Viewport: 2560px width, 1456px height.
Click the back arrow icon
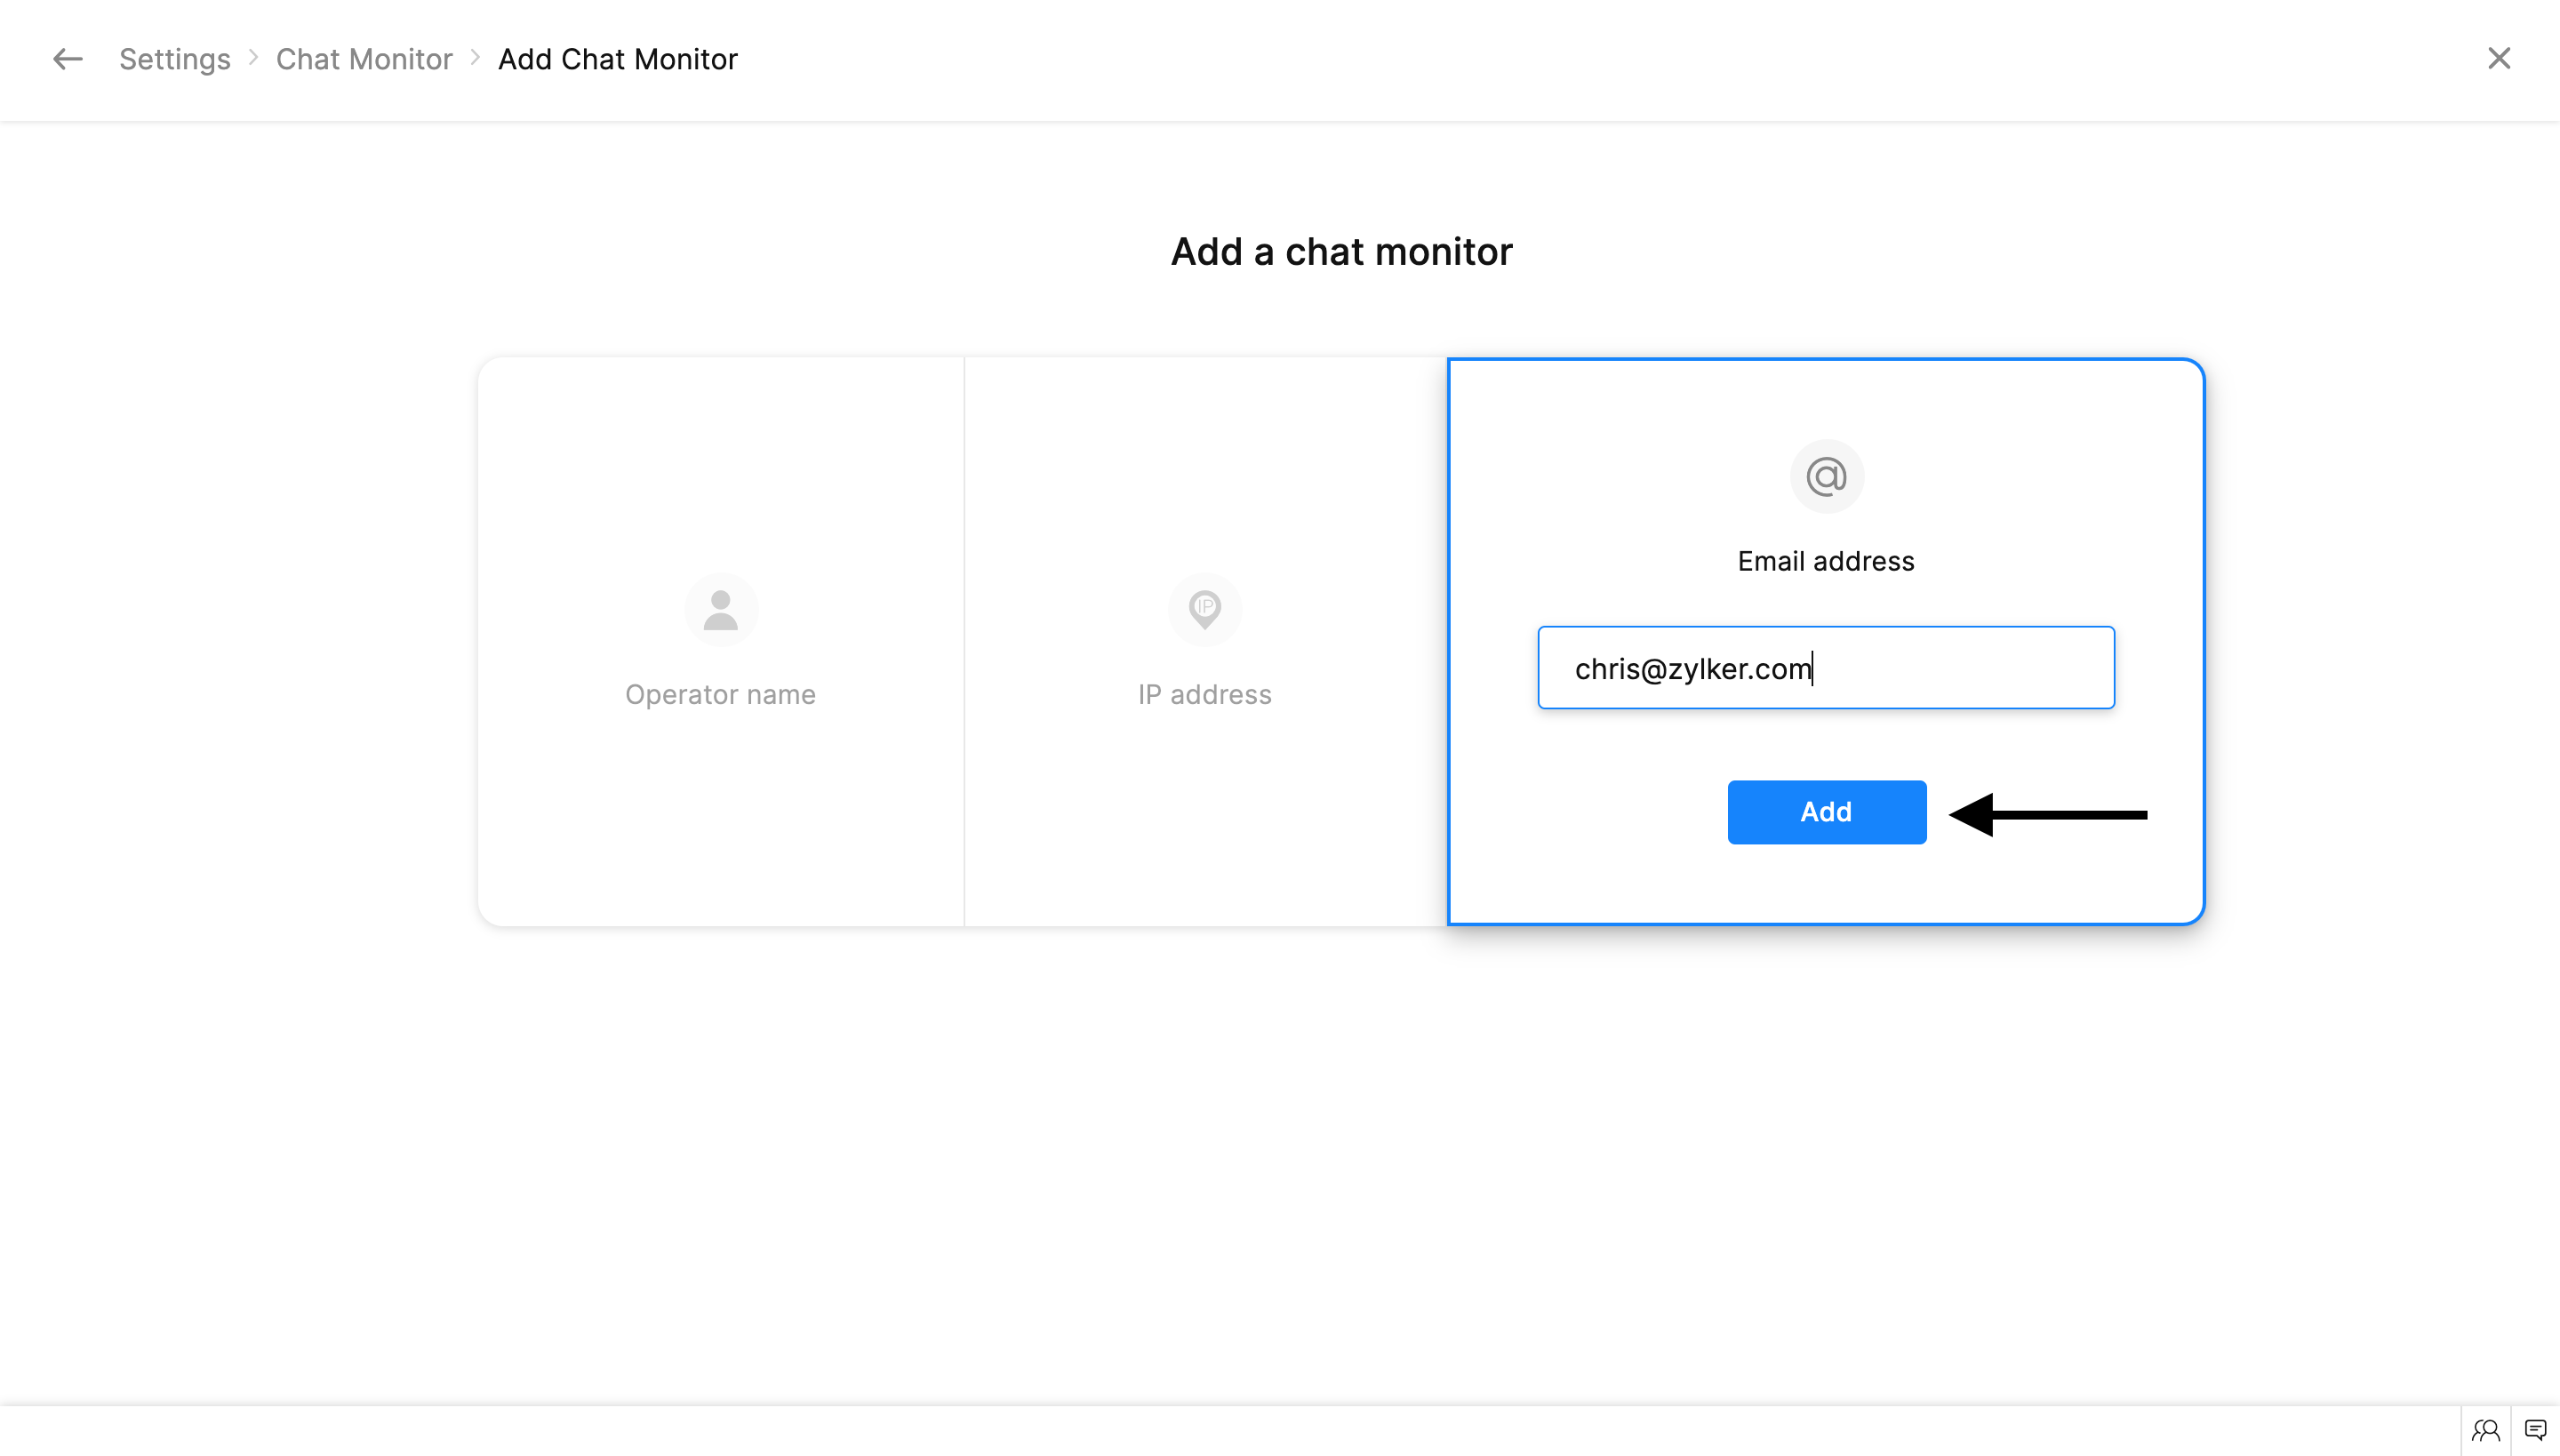(x=67, y=59)
